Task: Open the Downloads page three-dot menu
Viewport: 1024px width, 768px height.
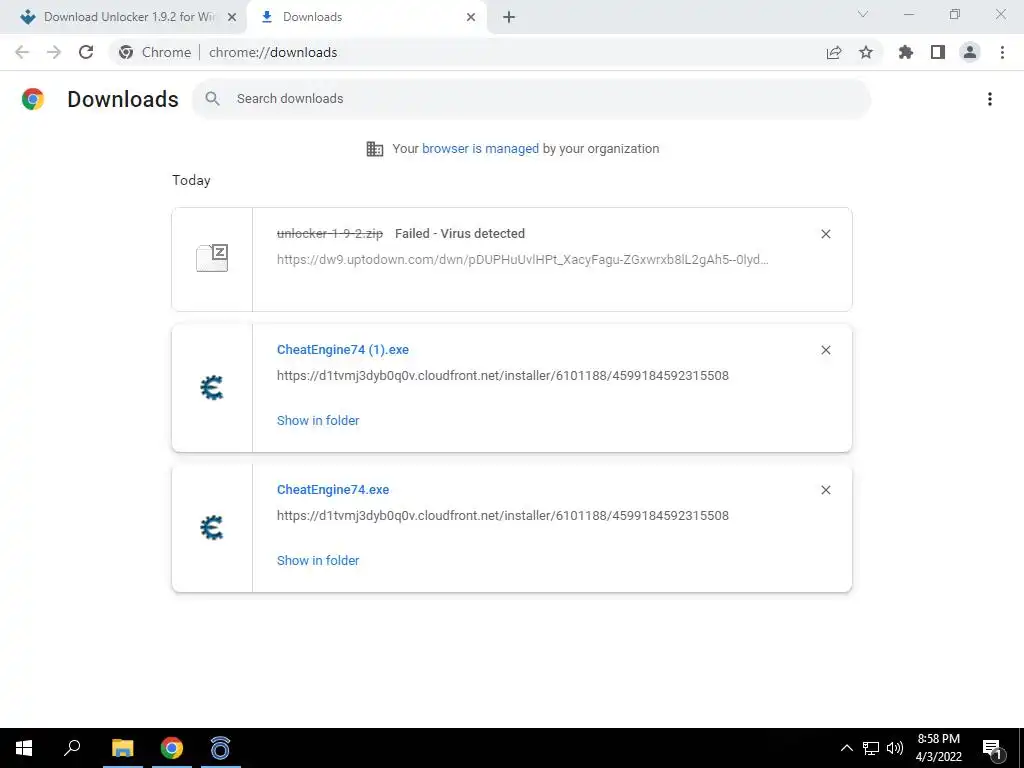Action: pyautogui.click(x=990, y=99)
